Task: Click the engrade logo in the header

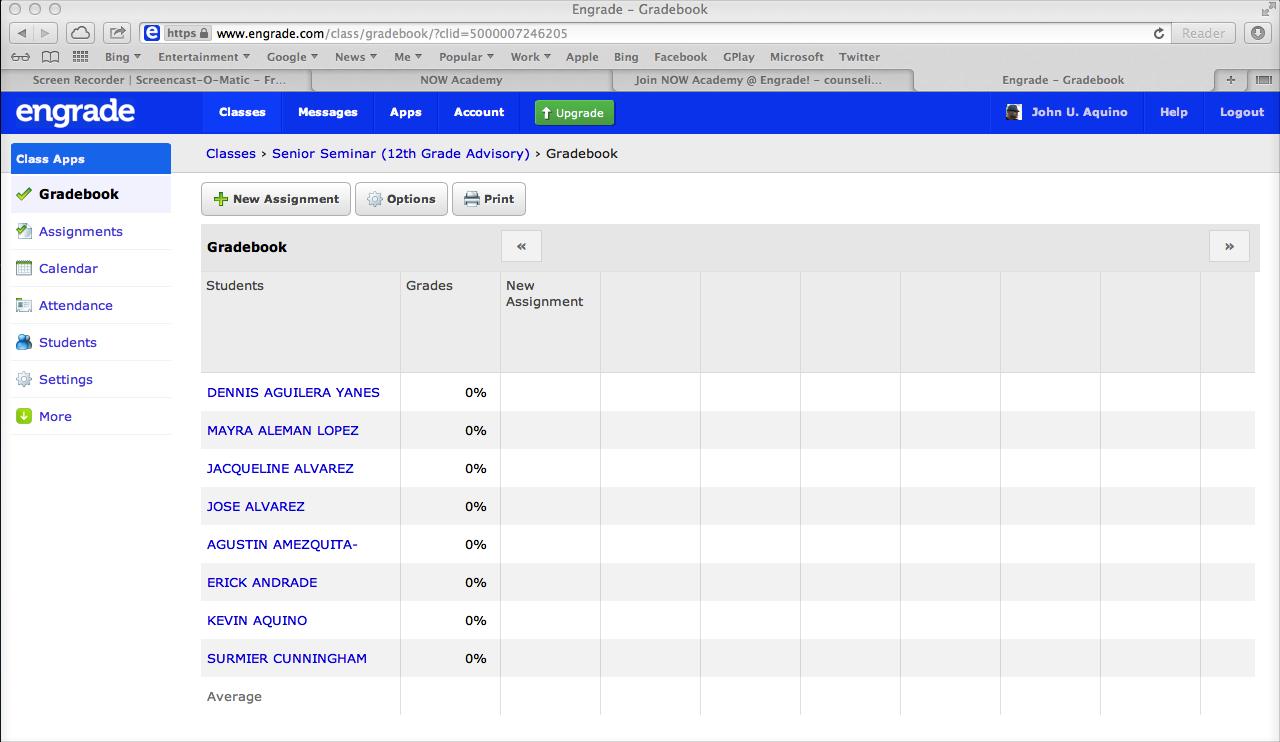Action: pyautogui.click(x=74, y=112)
